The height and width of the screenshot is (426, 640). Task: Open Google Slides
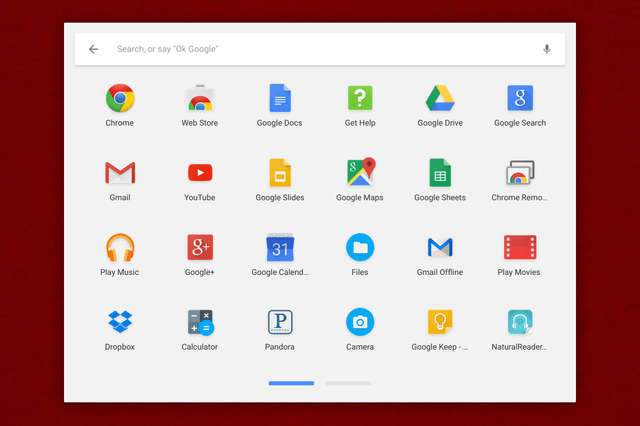point(280,173)
